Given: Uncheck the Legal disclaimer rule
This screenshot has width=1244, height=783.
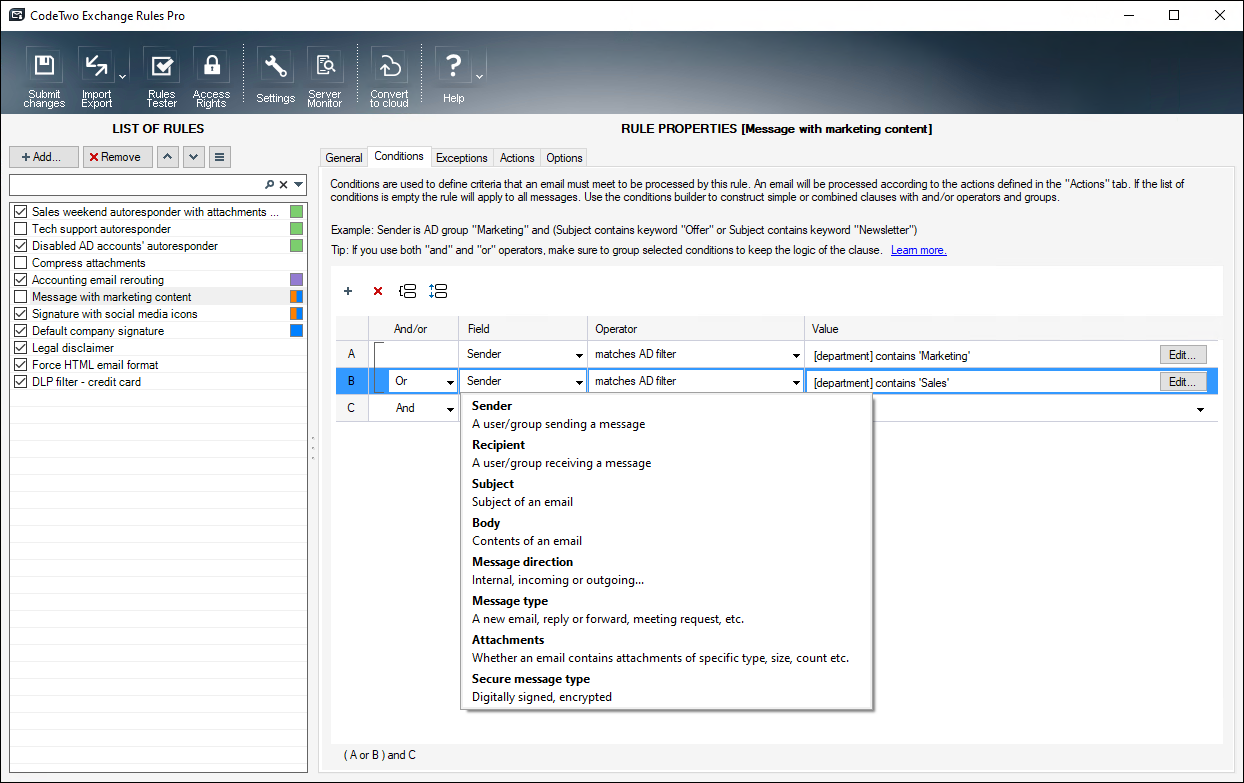Looking at the screenshot, I should point(20,348).
